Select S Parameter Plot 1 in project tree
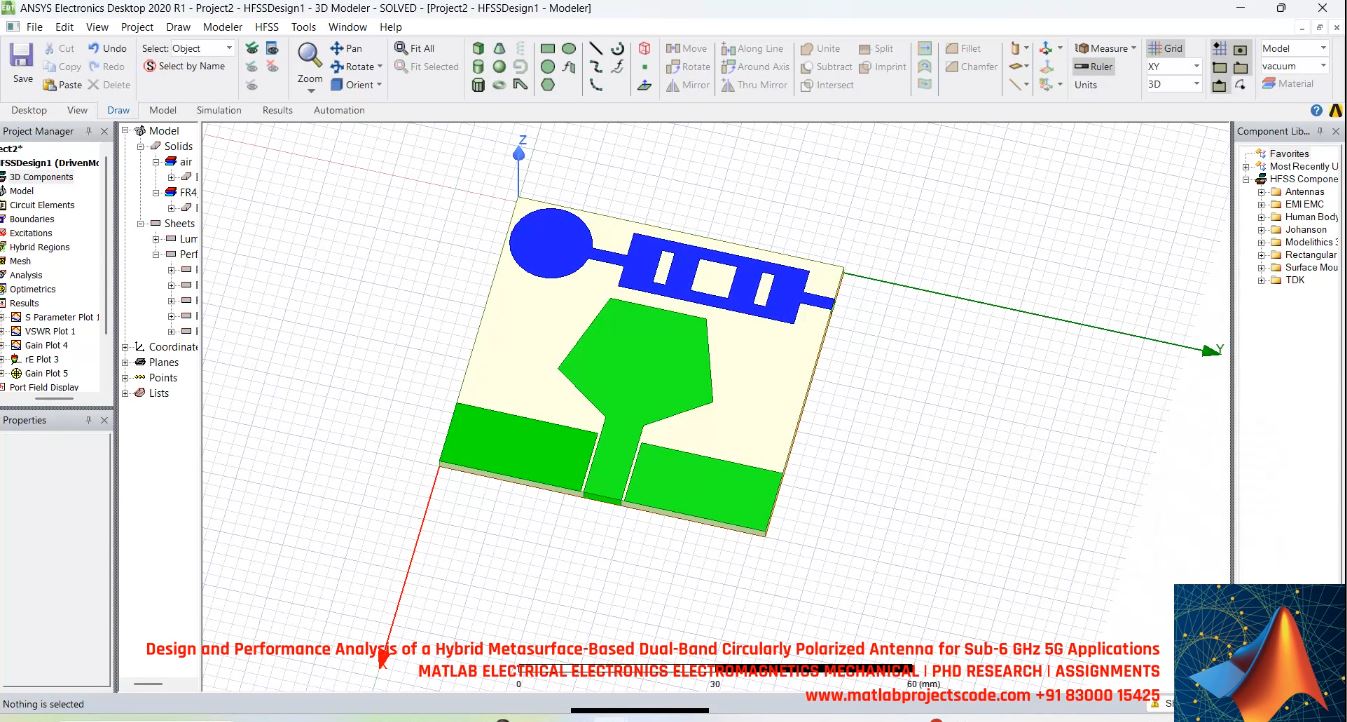The height and width of the screenshot is (722, 1347). click(62, 317)
